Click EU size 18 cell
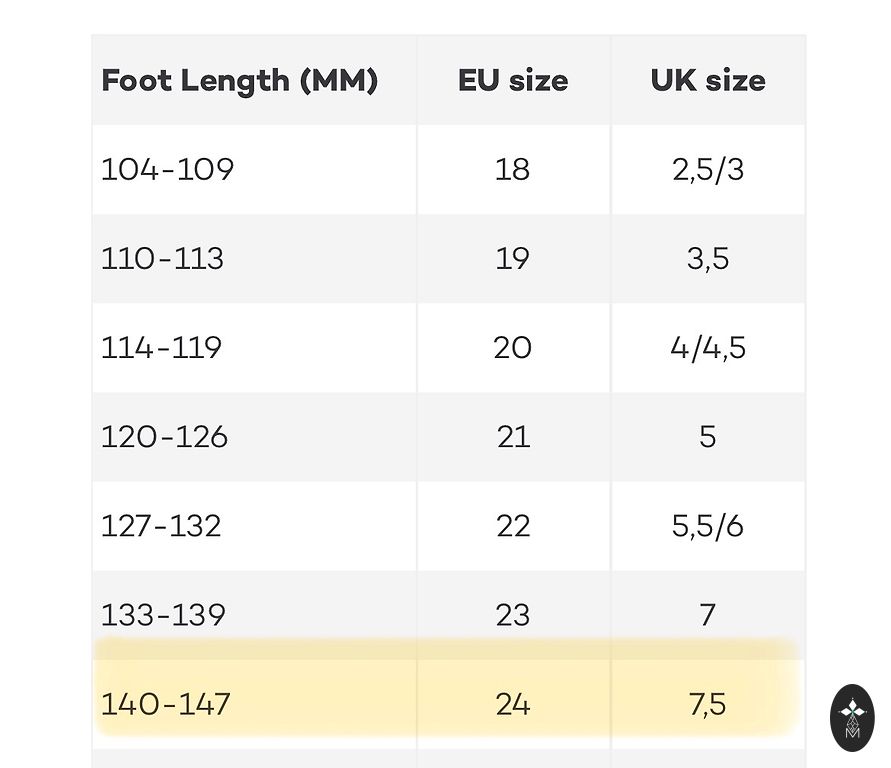Viewport: 891px width, 768px height. click(513, 170)
